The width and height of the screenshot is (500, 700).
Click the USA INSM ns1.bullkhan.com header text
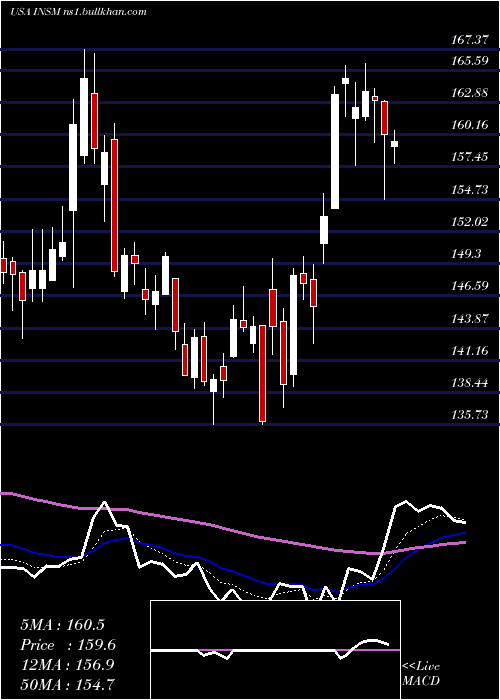(78, 12)
